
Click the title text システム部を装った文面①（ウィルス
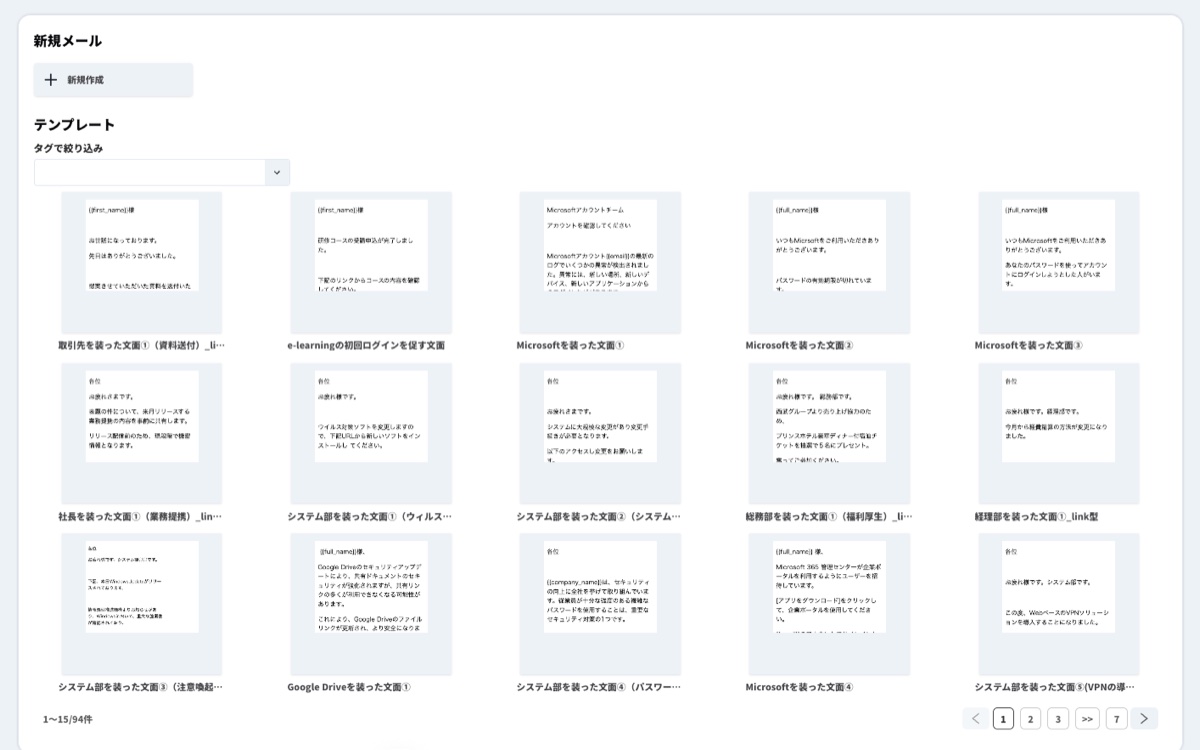tap(370, 517)
